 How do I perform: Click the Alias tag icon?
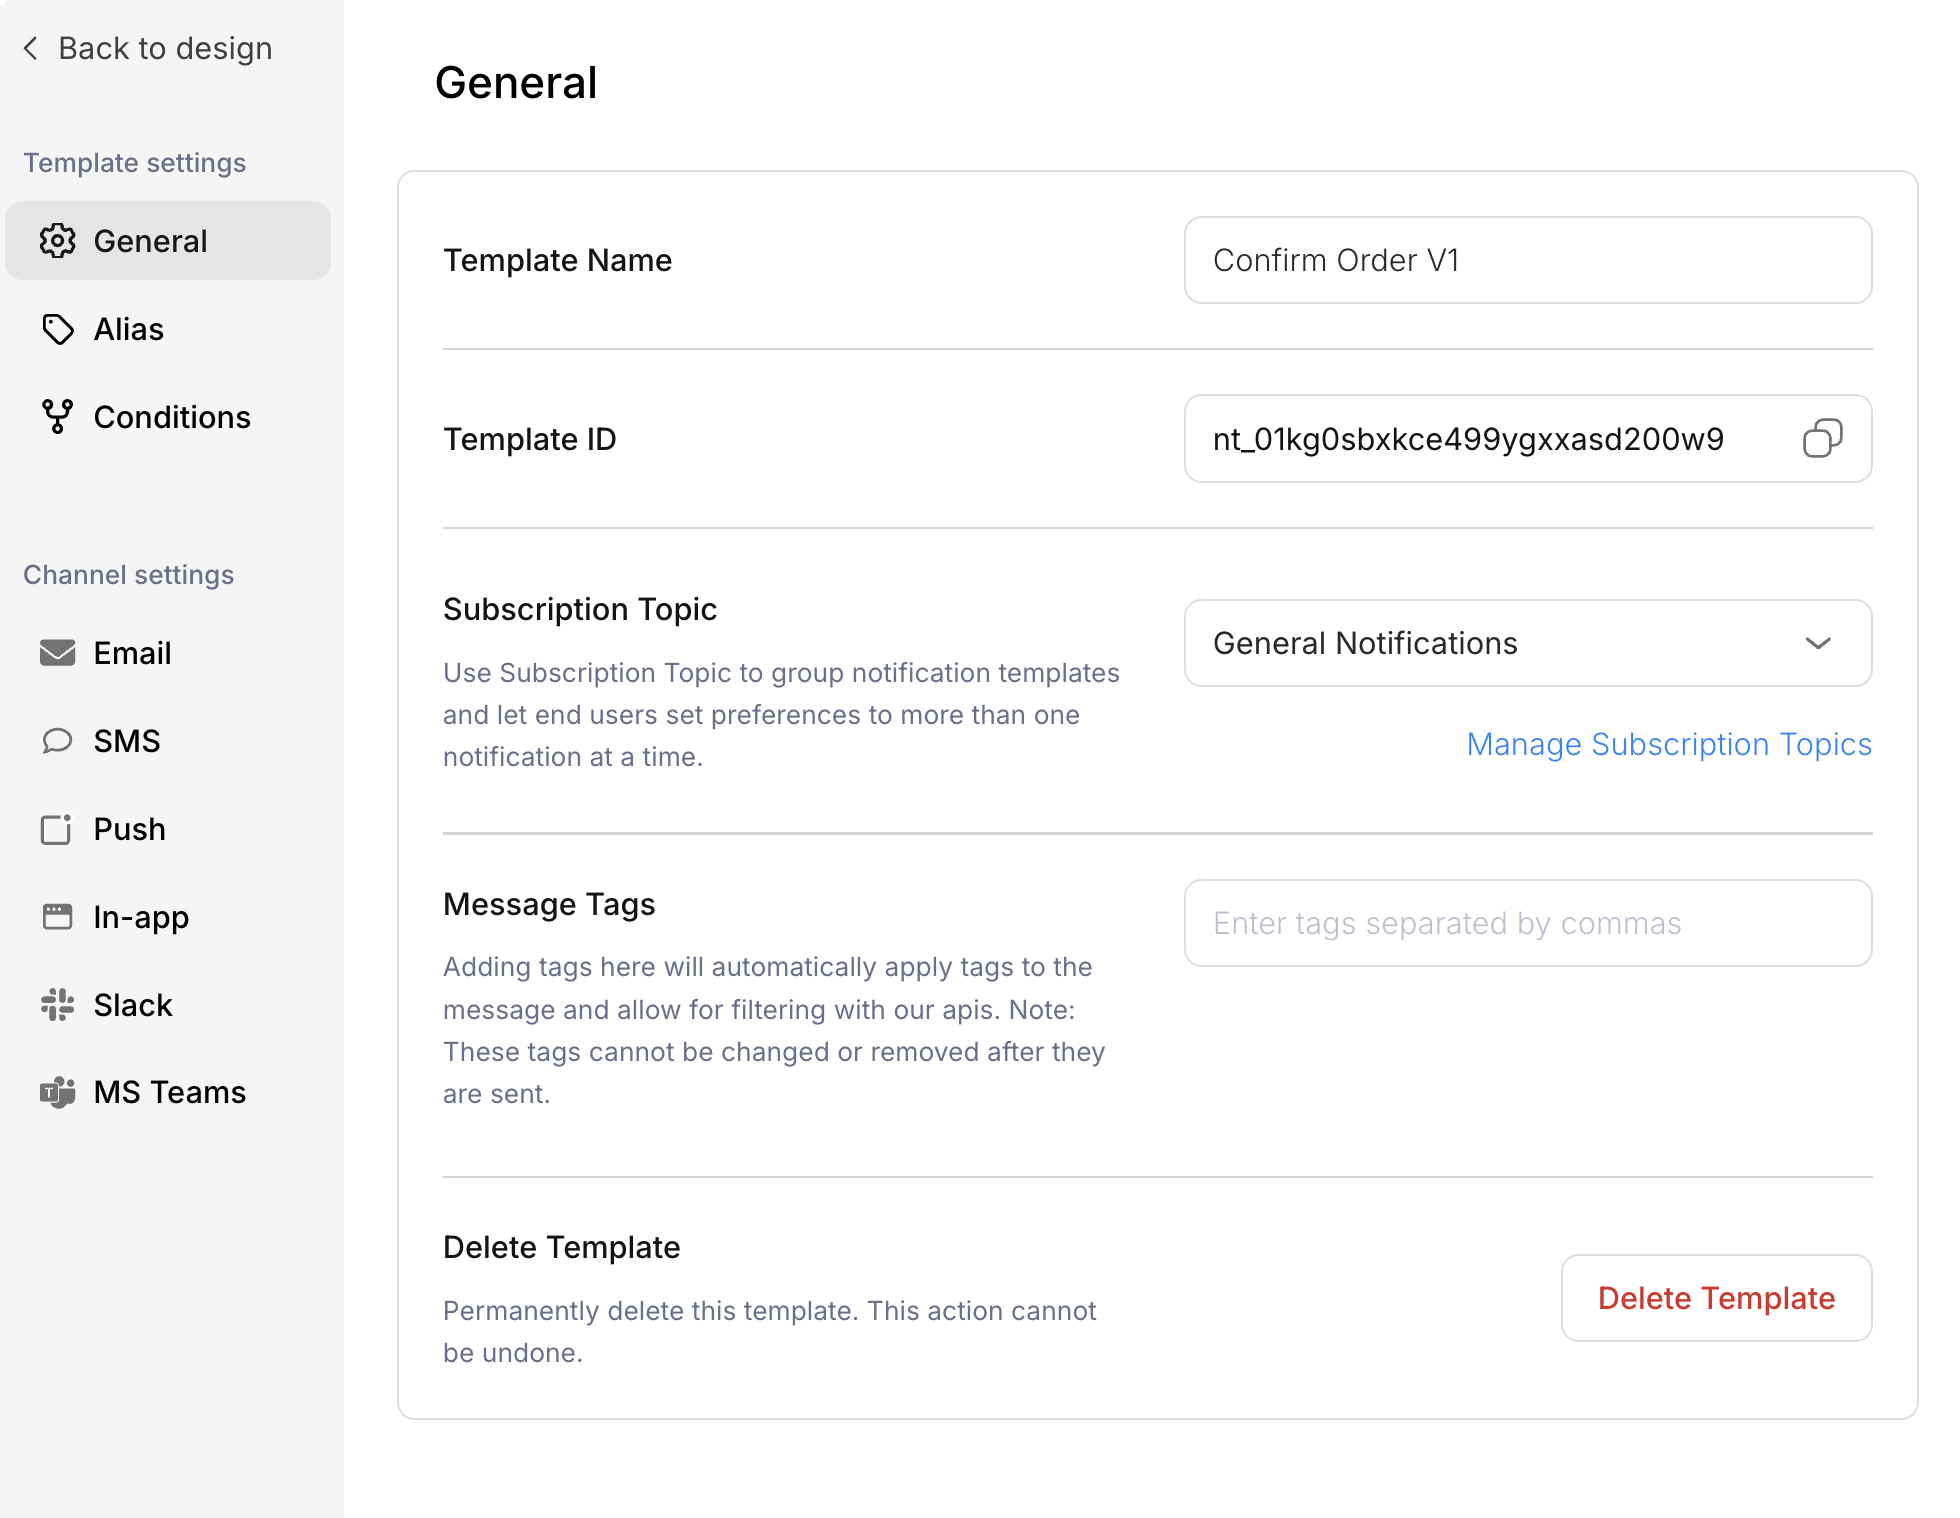coord(57,329)
